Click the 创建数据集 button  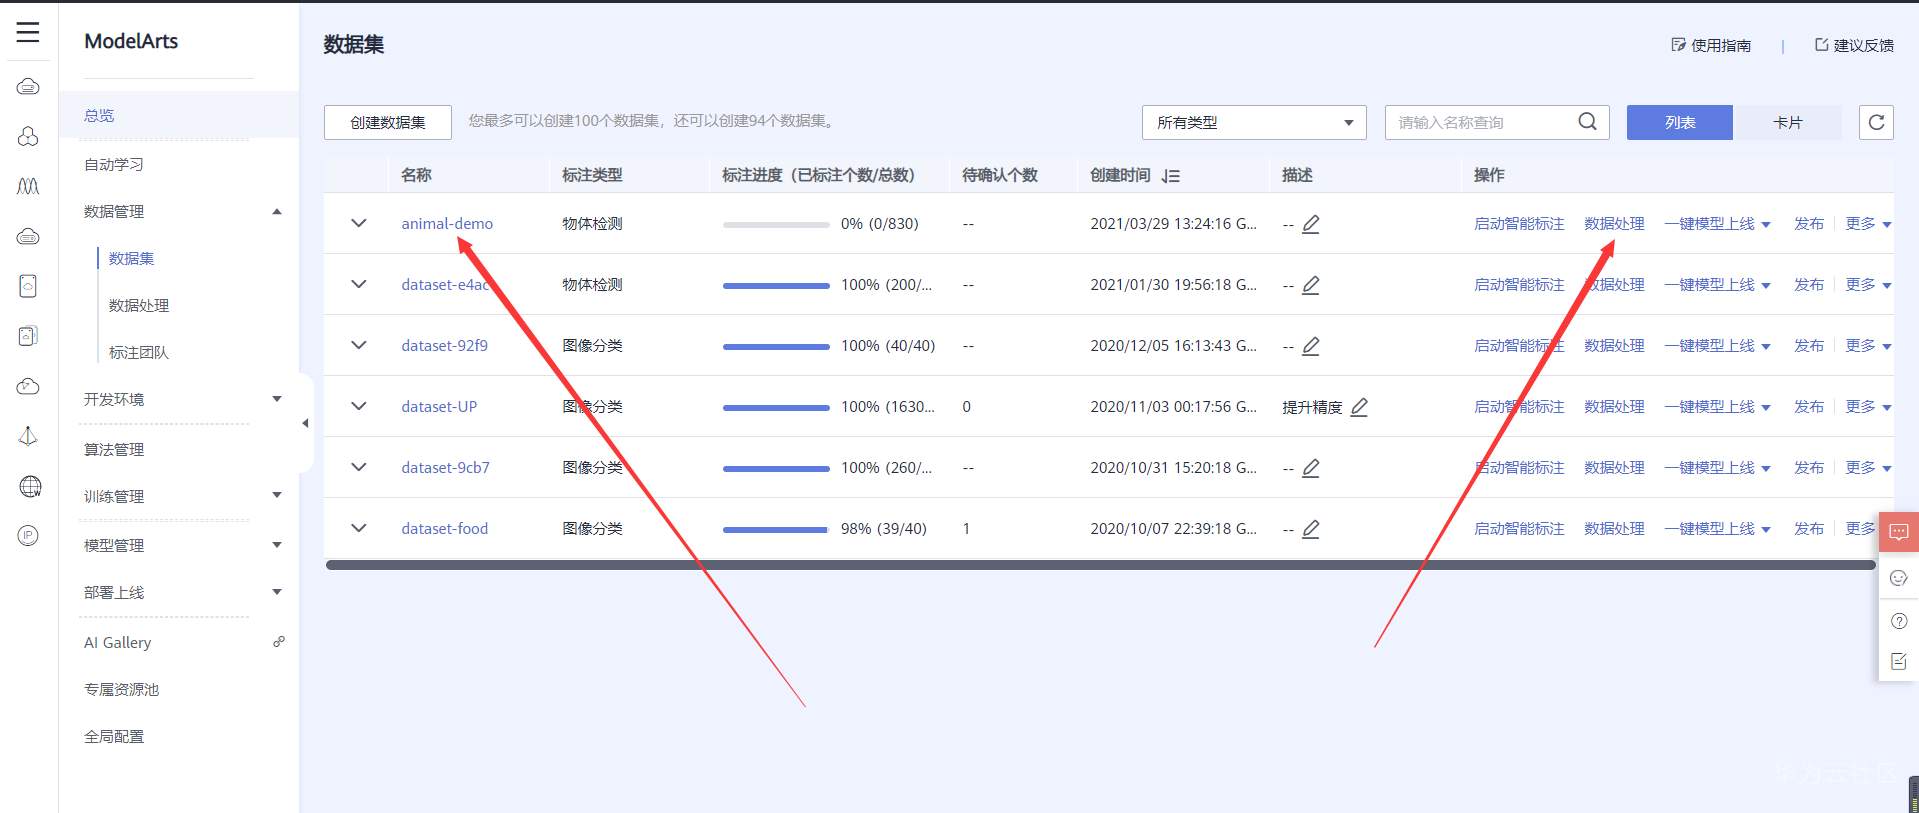(388, 122)
